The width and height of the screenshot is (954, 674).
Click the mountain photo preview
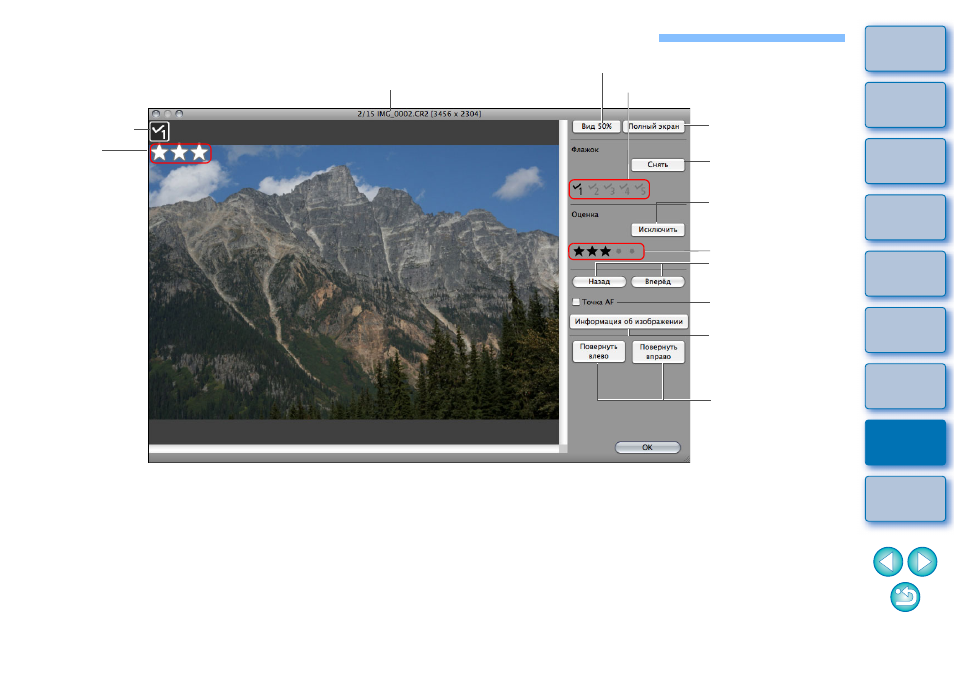tap(353, 282)
